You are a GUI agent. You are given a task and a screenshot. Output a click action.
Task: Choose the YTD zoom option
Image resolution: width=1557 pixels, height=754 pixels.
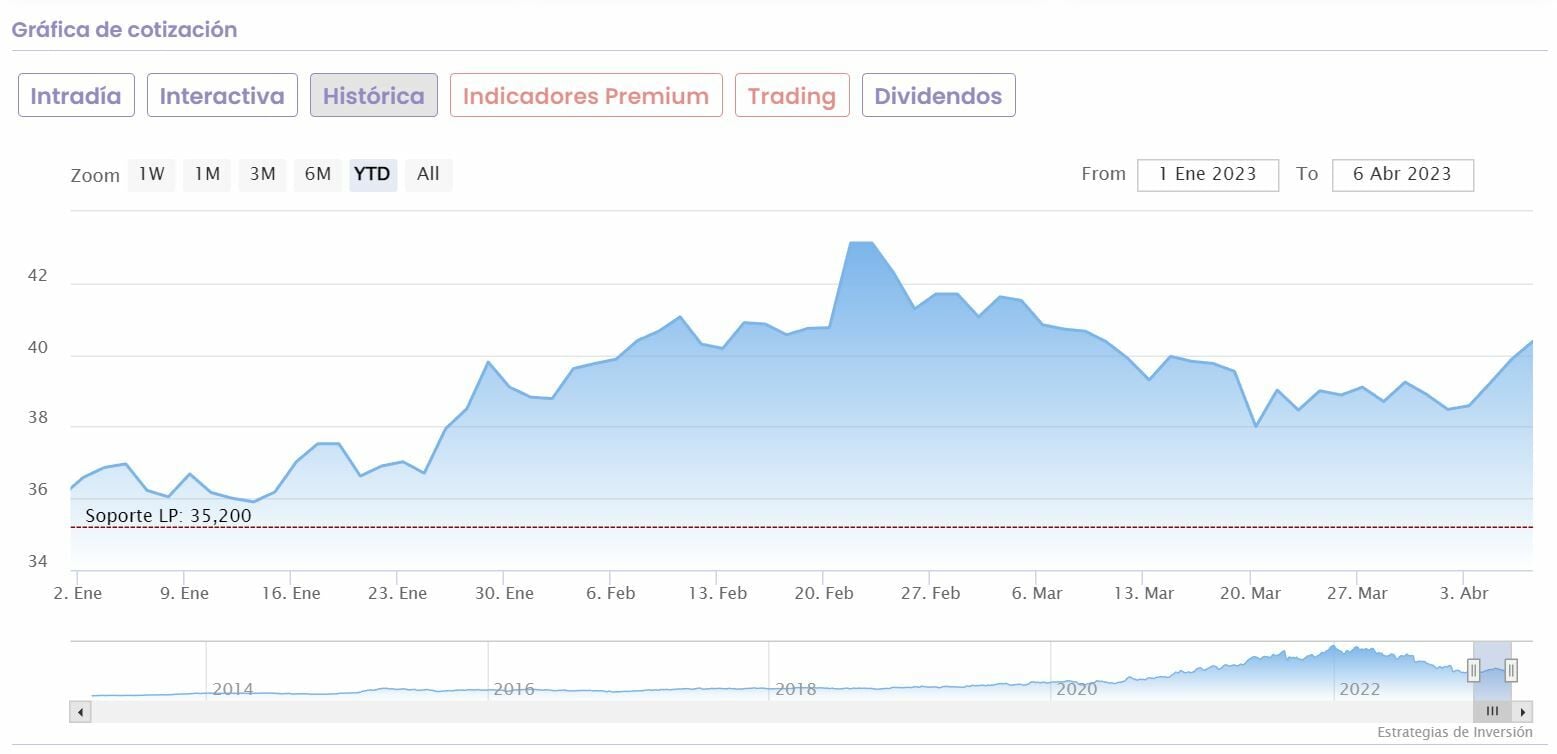[x=372, y=174]
